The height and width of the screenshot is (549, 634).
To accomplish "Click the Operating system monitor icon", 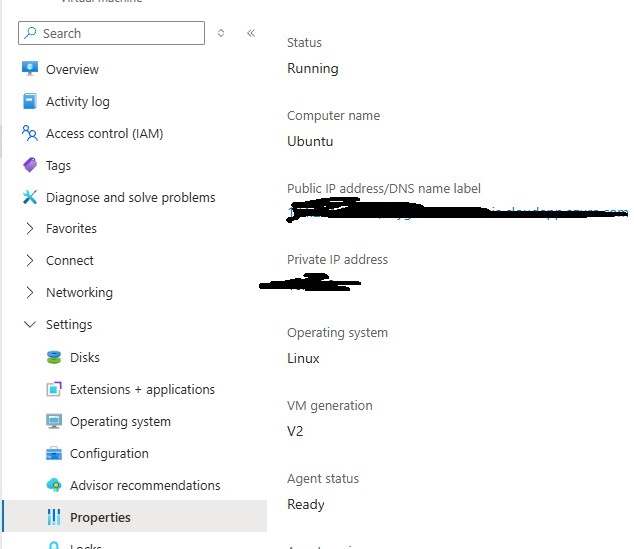I will point(54,421).
